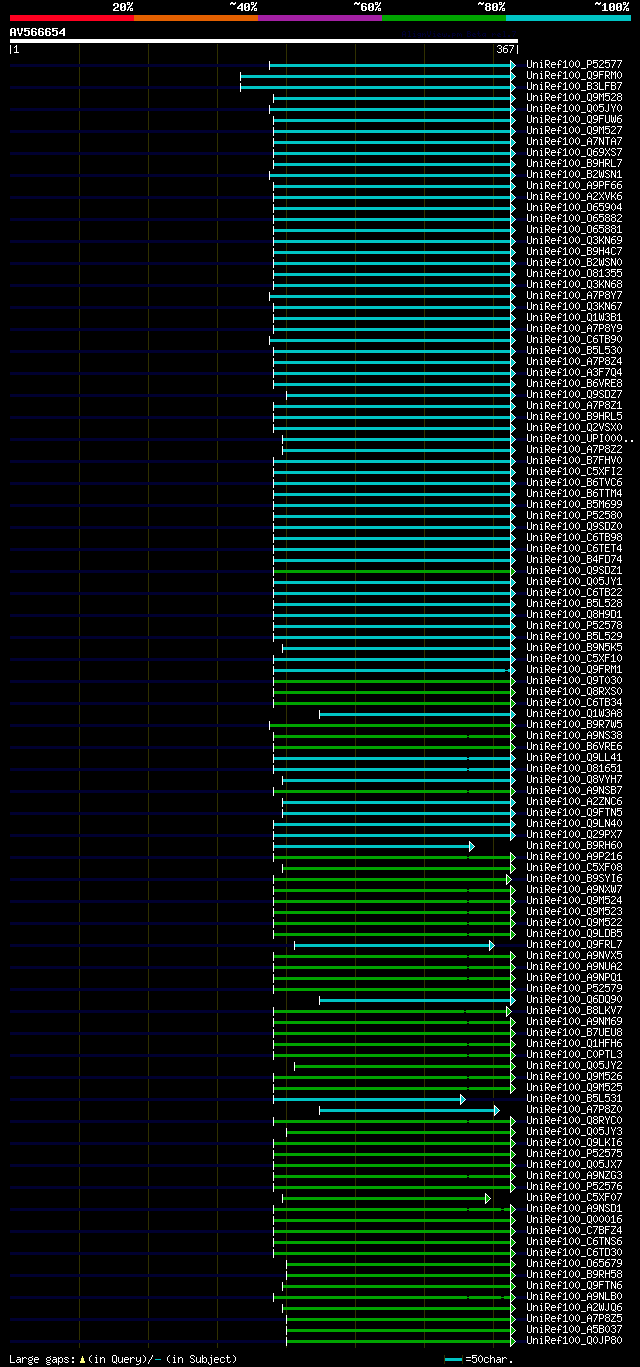640x1367 pixels.
Task: Select hit label UniRef100_C6TET4
Action: (574, 548)
